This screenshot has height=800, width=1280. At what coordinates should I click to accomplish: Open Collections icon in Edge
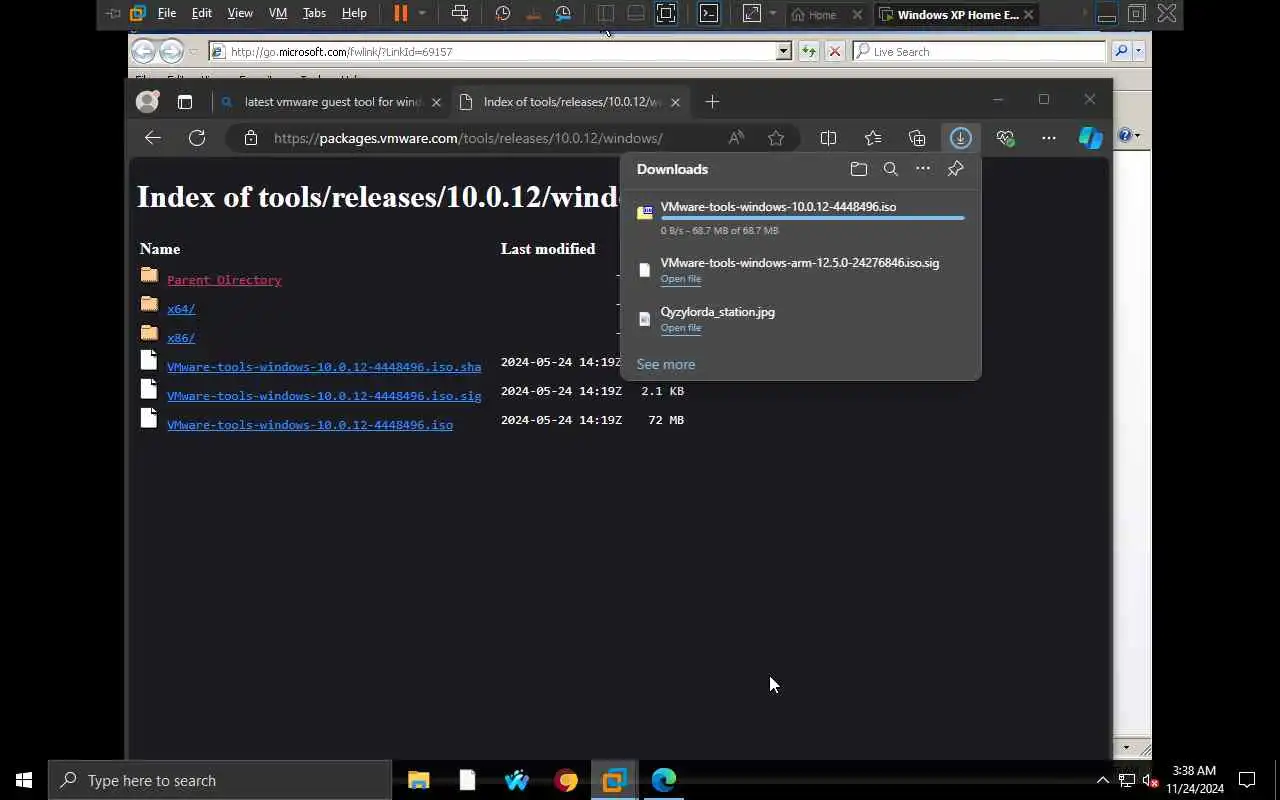tap(917, 138)
